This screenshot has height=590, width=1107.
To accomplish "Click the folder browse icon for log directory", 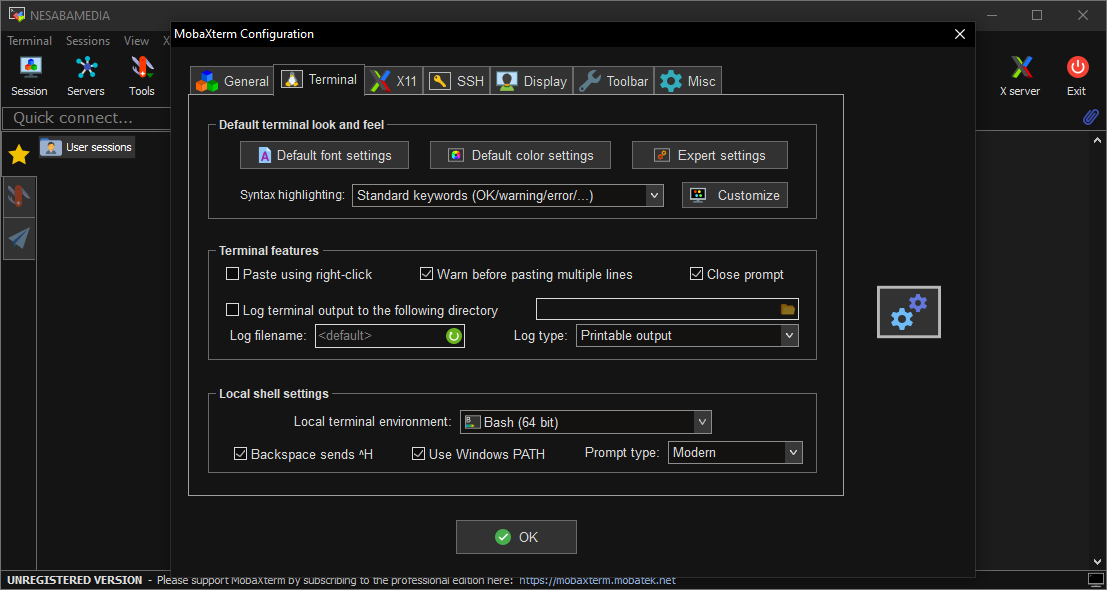I will point(787,310).
